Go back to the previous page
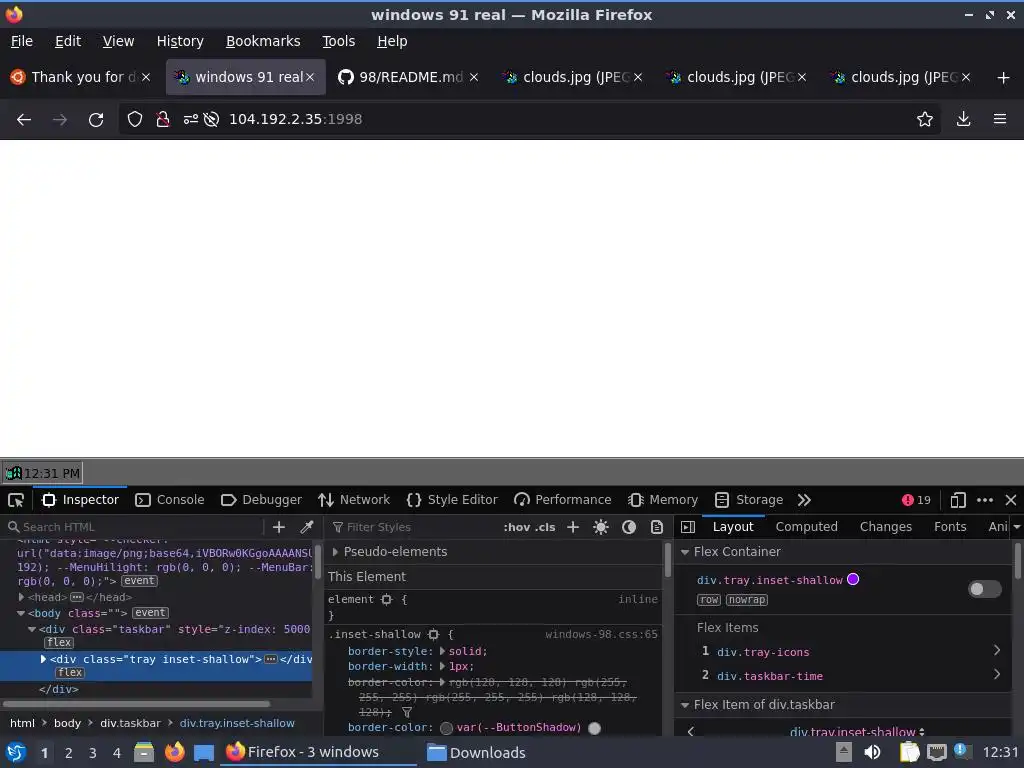This screenshot has width=1024, height=768. tap(24, 120)
